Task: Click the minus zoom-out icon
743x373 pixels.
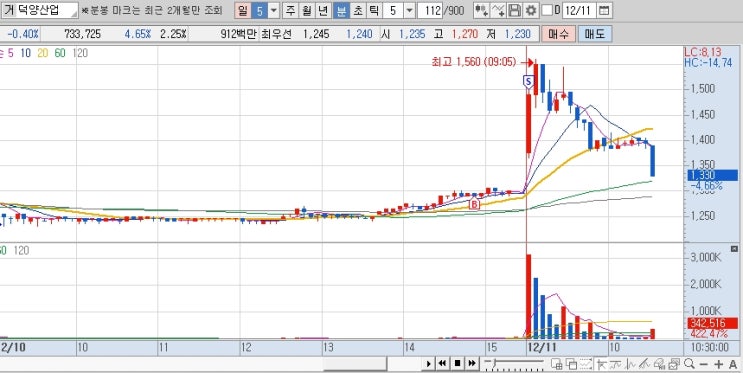Action: point(704,364)
